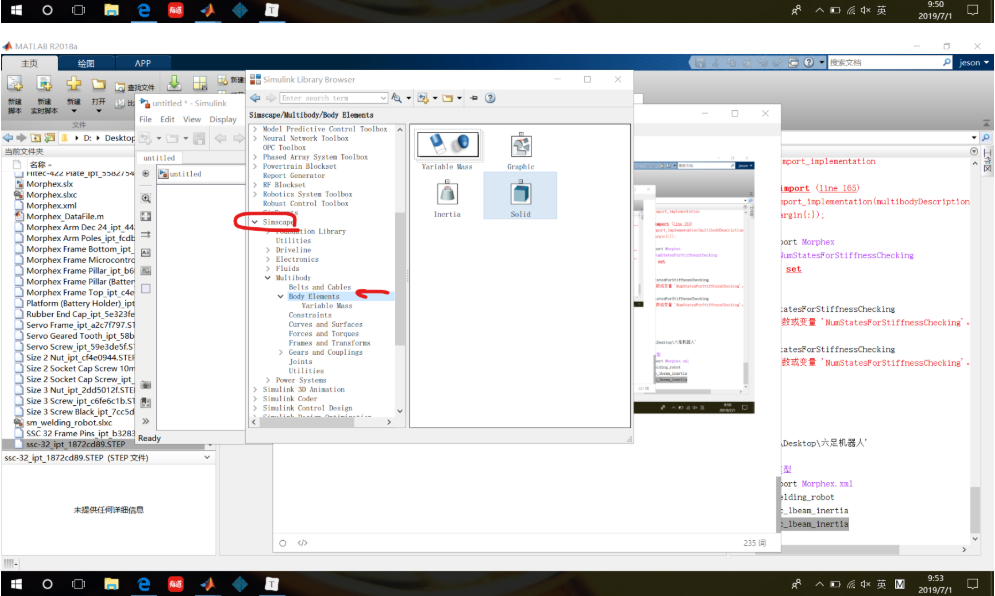
Task: Click Library Browser forward arrow
Action: pos(271,98)
